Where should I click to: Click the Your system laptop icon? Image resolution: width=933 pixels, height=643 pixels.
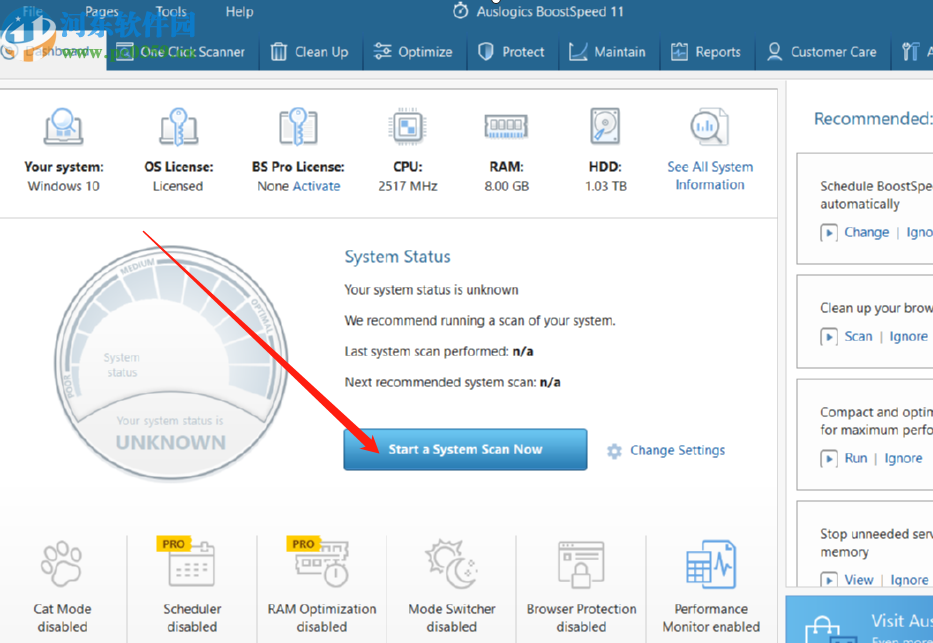[x=63, y=126]
